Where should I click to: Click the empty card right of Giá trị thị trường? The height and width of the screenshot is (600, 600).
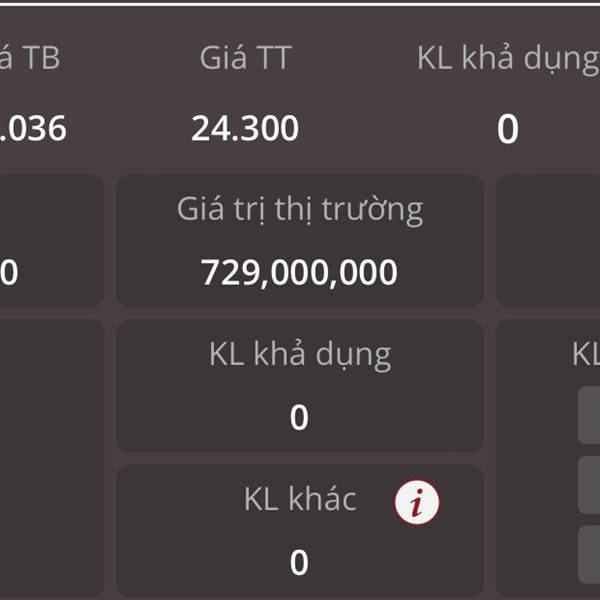[548, 241]
